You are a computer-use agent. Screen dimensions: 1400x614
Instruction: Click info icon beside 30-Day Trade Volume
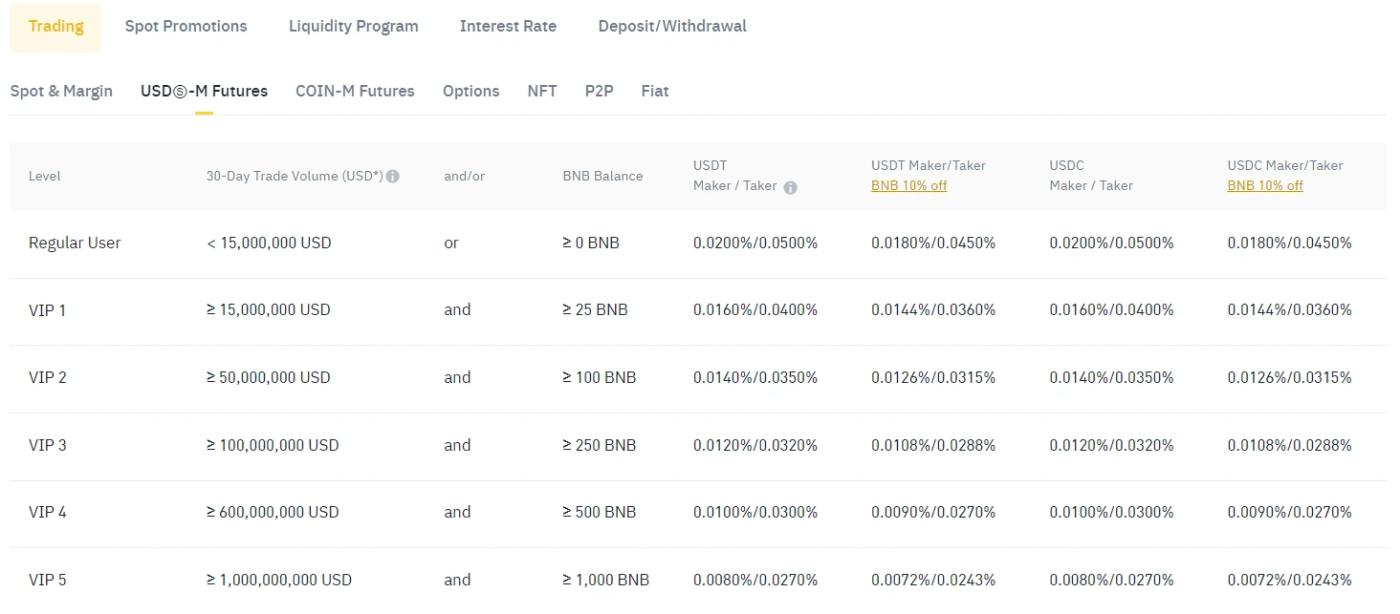(x=393, y=176)
